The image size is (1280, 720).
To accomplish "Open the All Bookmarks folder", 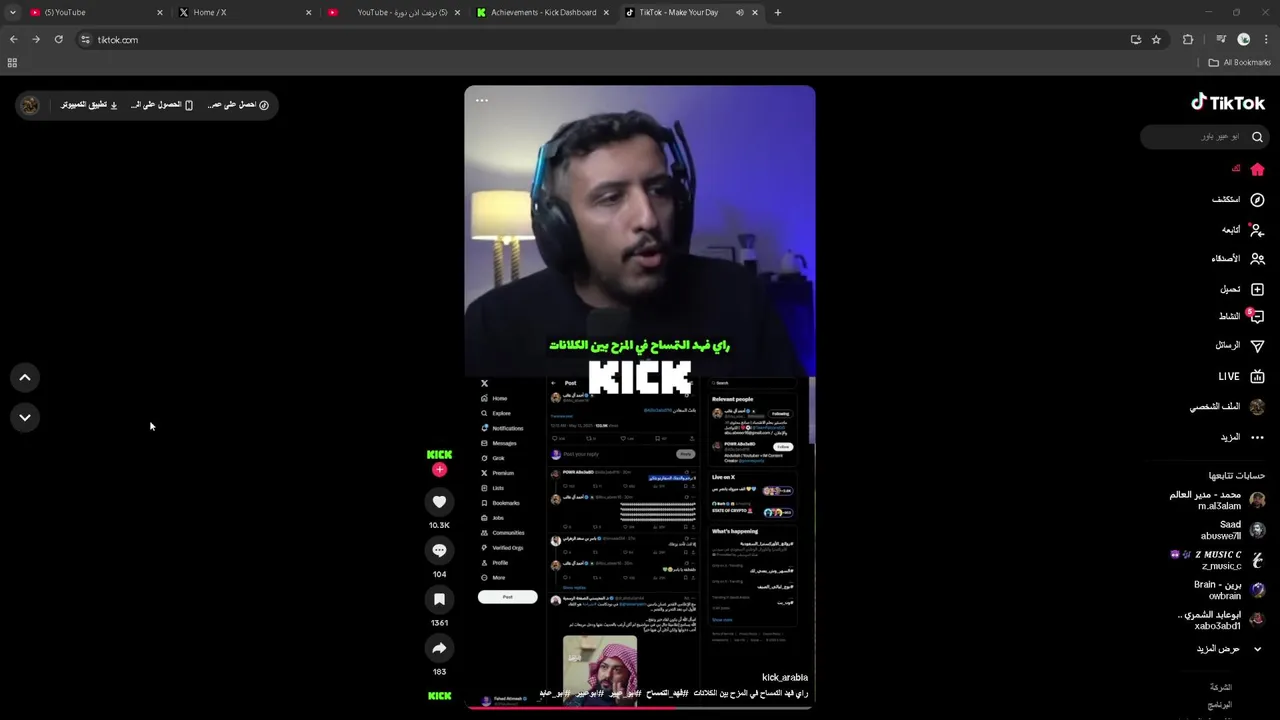I will point(1239,62).
